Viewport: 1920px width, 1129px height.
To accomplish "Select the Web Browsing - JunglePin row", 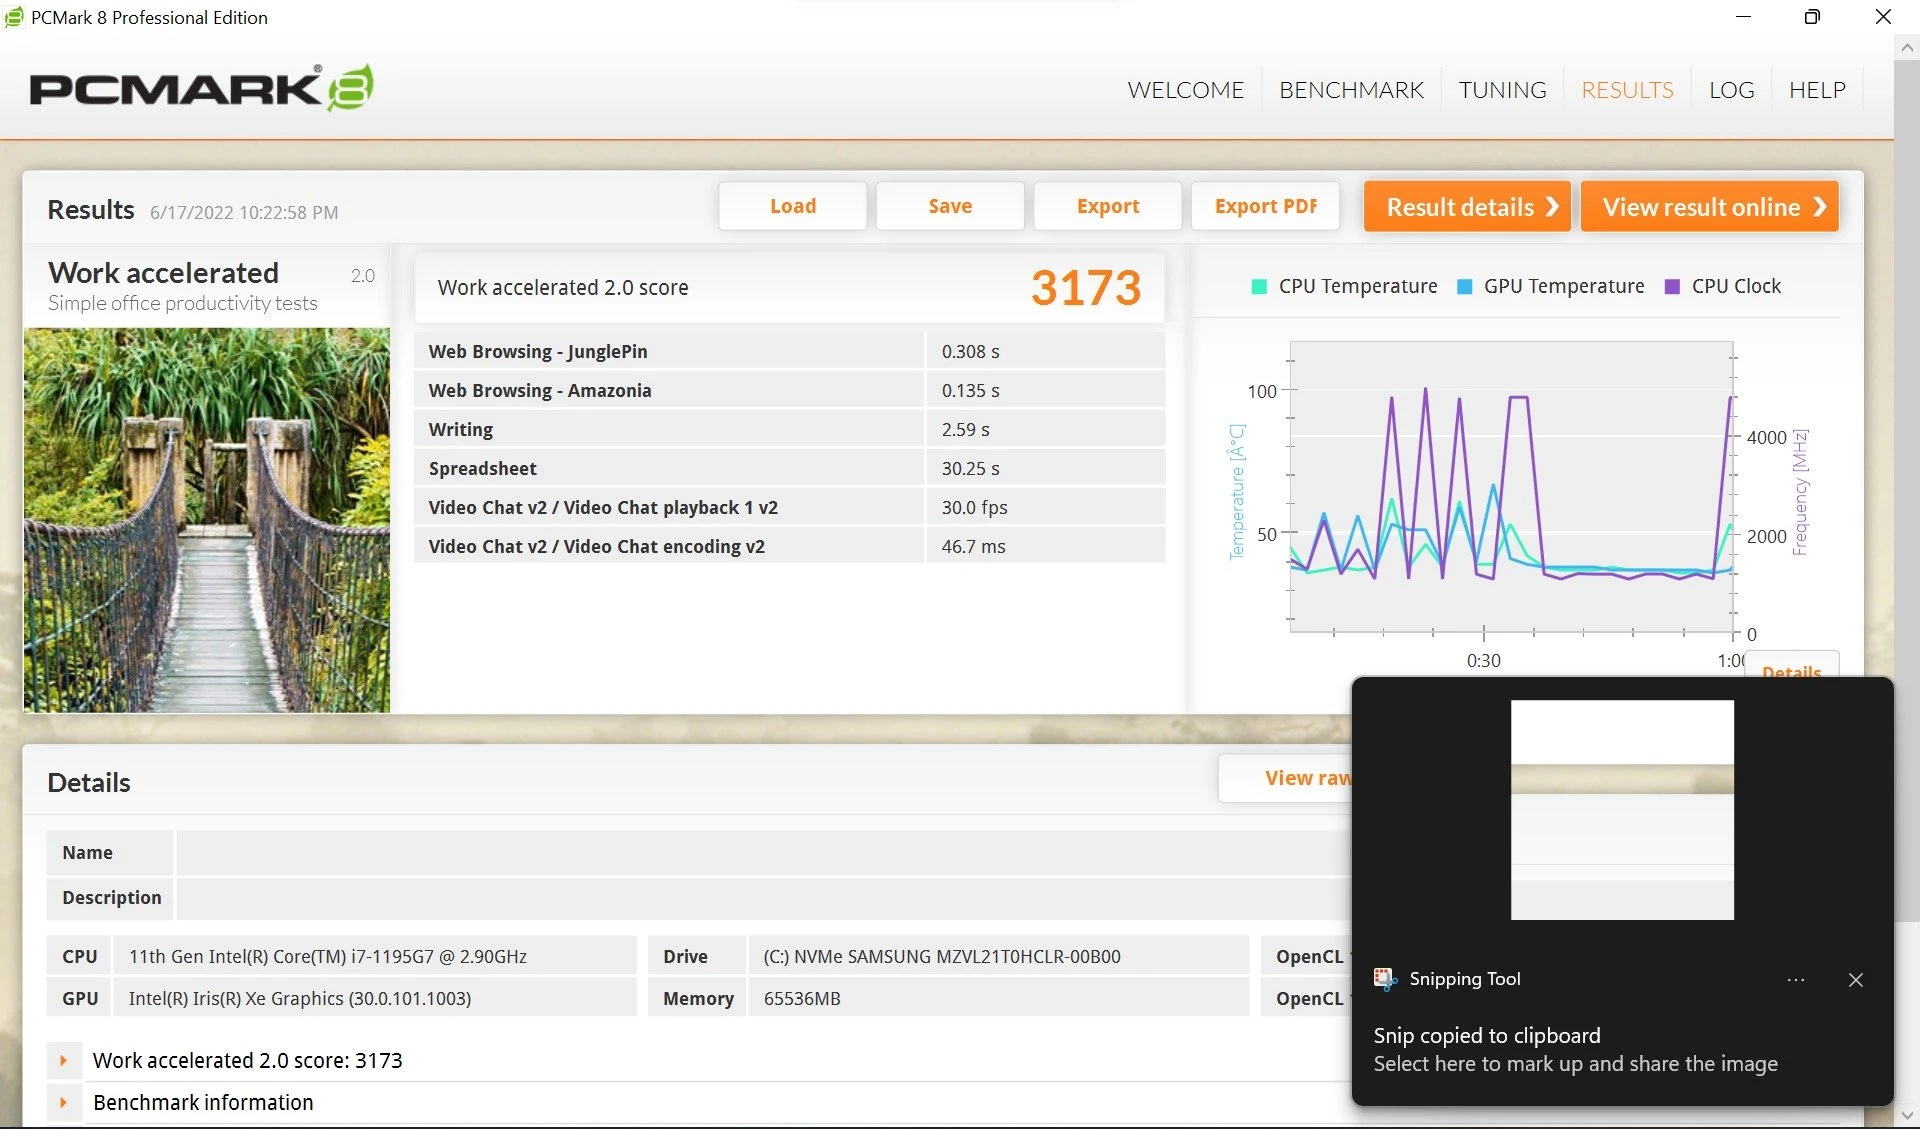I will 790,351.
